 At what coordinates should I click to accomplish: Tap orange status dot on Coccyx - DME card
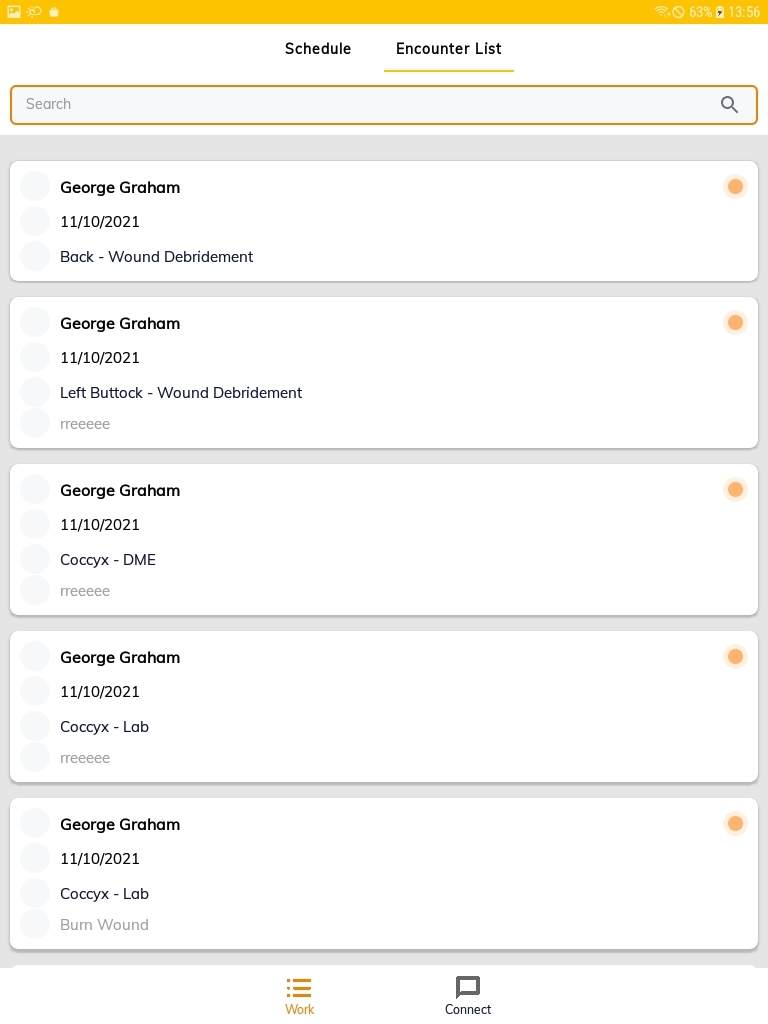pos(735,490)
